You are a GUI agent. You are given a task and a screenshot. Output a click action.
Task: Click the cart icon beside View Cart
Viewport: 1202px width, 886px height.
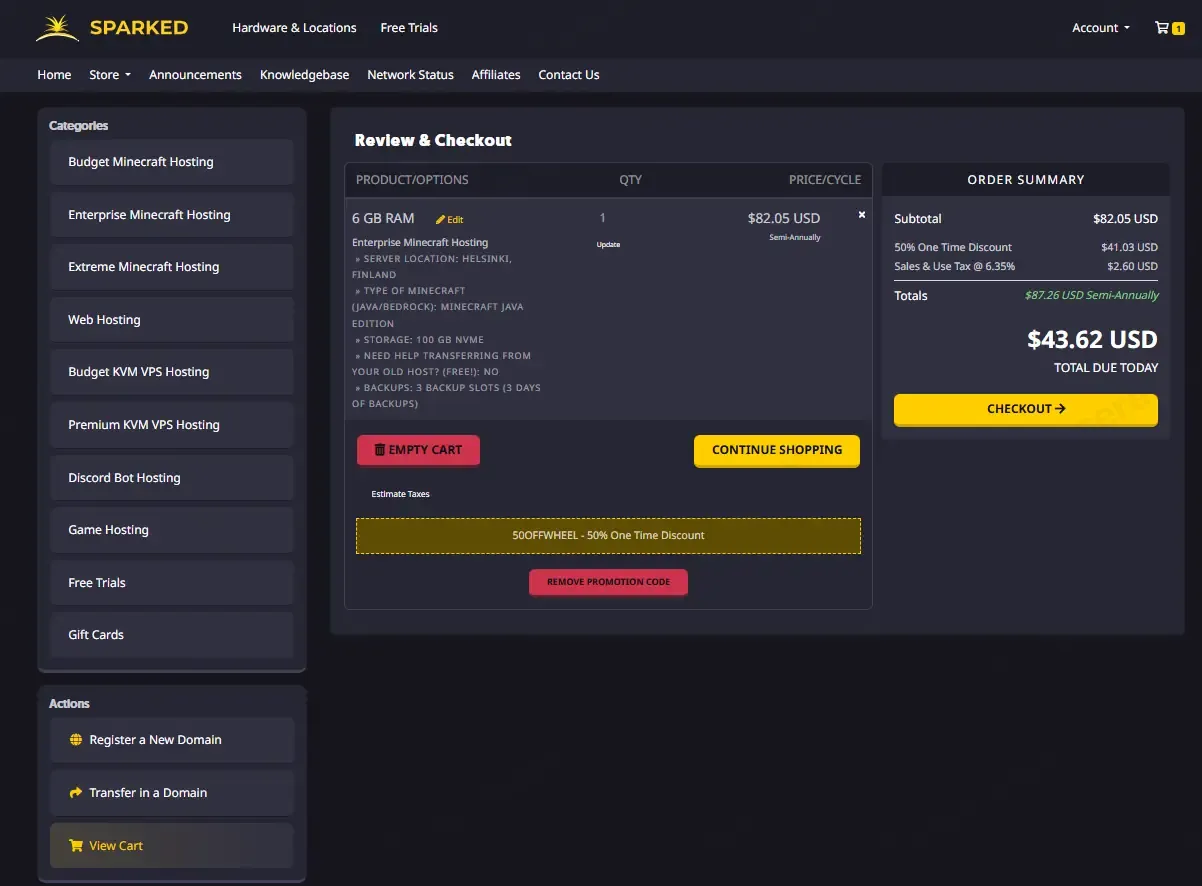[x=76, y=846]
